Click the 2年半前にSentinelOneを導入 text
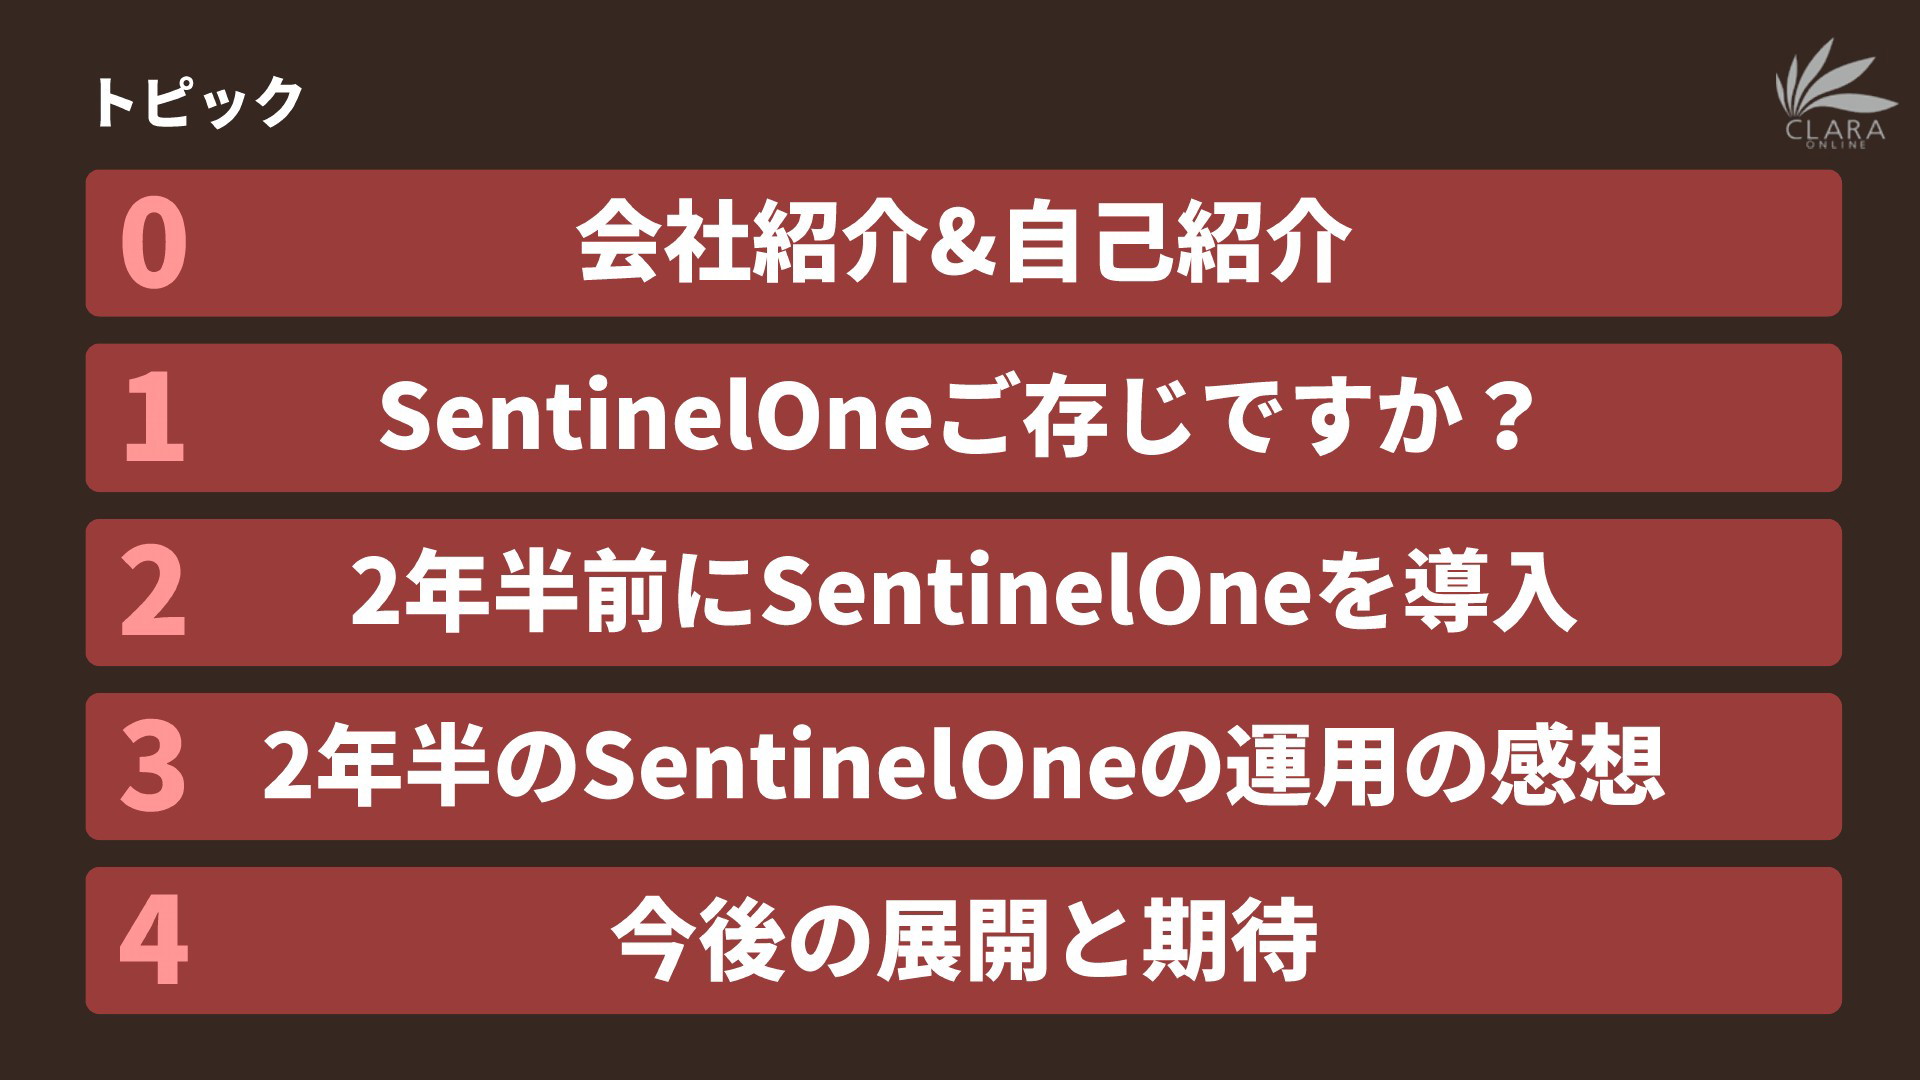Image resolution: width=1920 pixels, height=1080 pixels. coord(964,592)
